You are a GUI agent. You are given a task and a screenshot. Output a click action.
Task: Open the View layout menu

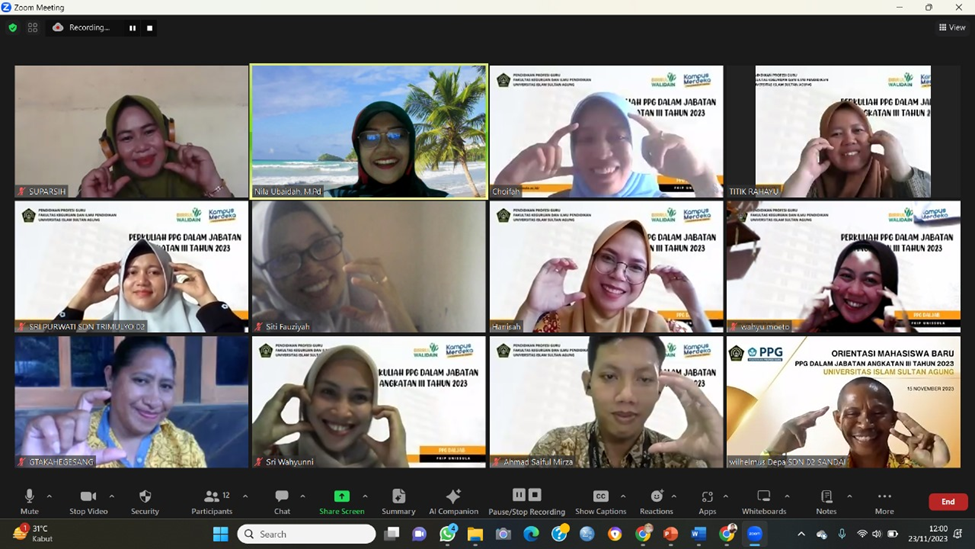point(951,28)
